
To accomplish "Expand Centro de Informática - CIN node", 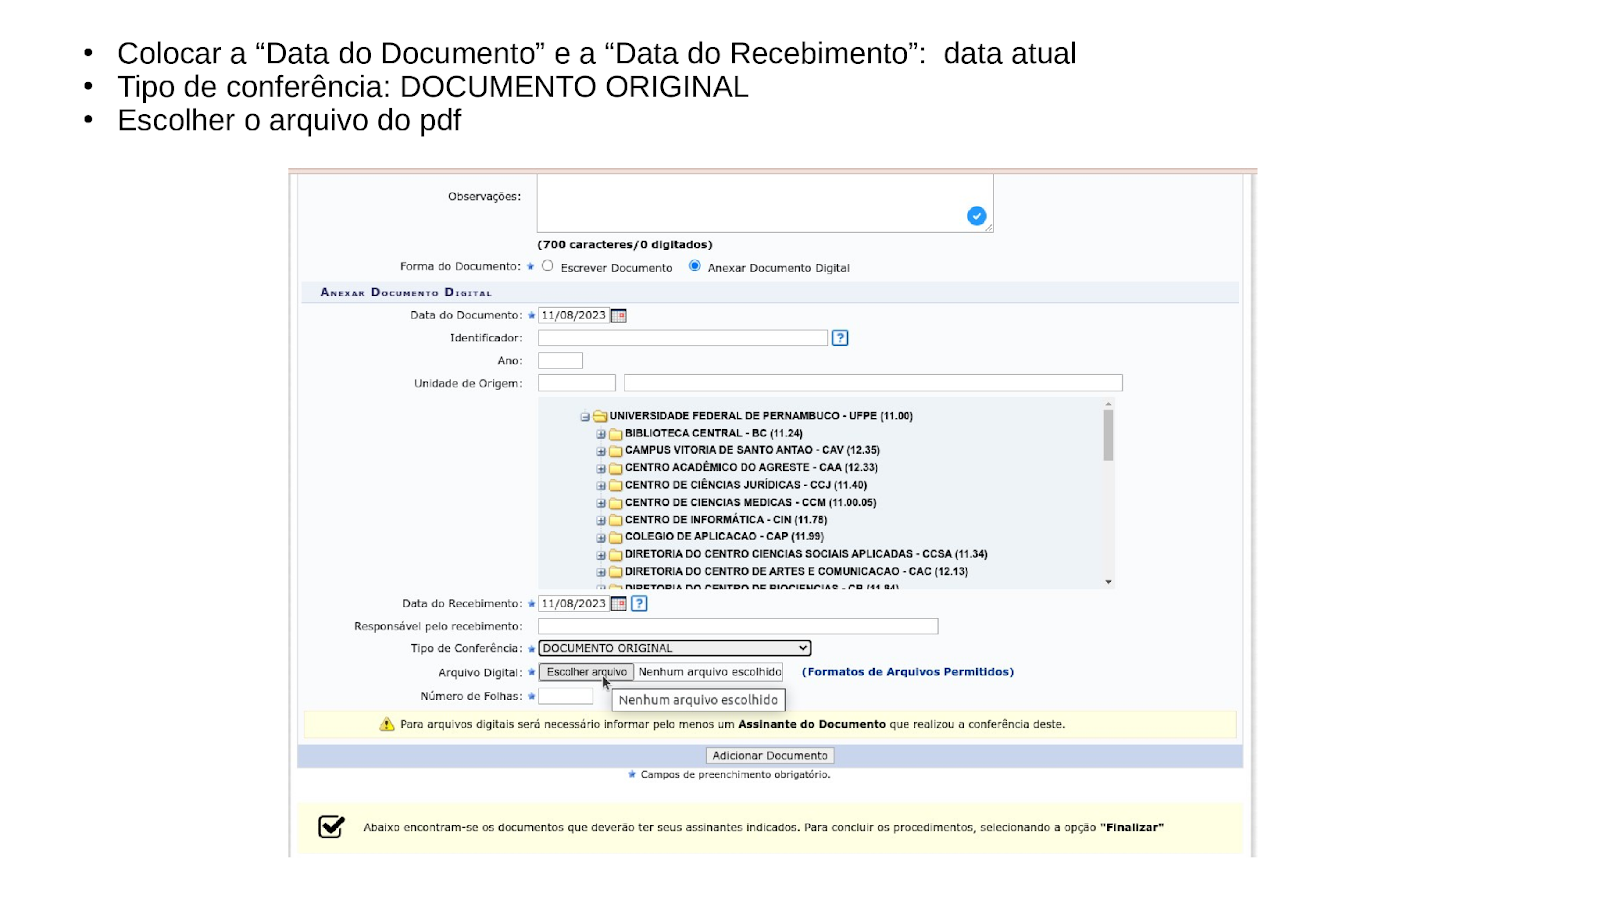I will point(601,520).
